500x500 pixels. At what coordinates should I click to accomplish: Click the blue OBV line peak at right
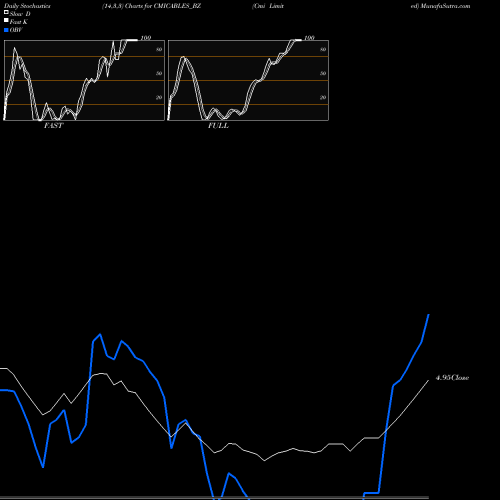tap(428, 315)
